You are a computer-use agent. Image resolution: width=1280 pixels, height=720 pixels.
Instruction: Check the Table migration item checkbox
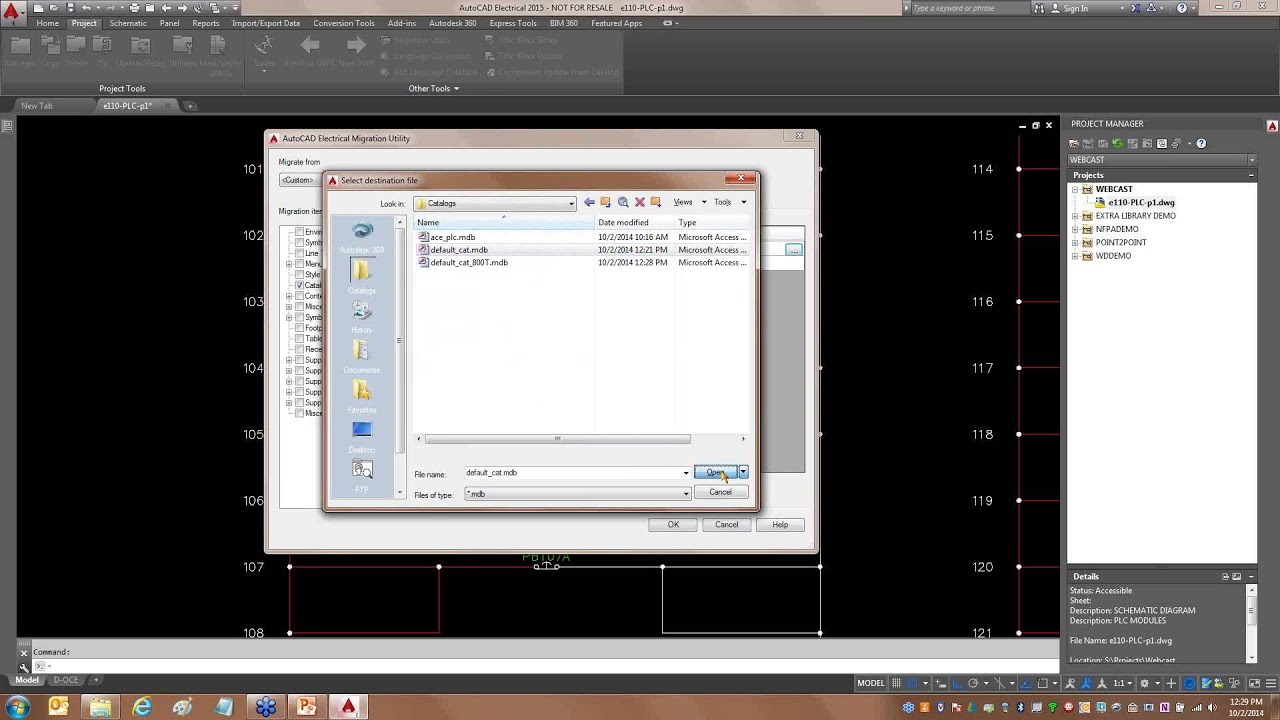pos(299,338)
